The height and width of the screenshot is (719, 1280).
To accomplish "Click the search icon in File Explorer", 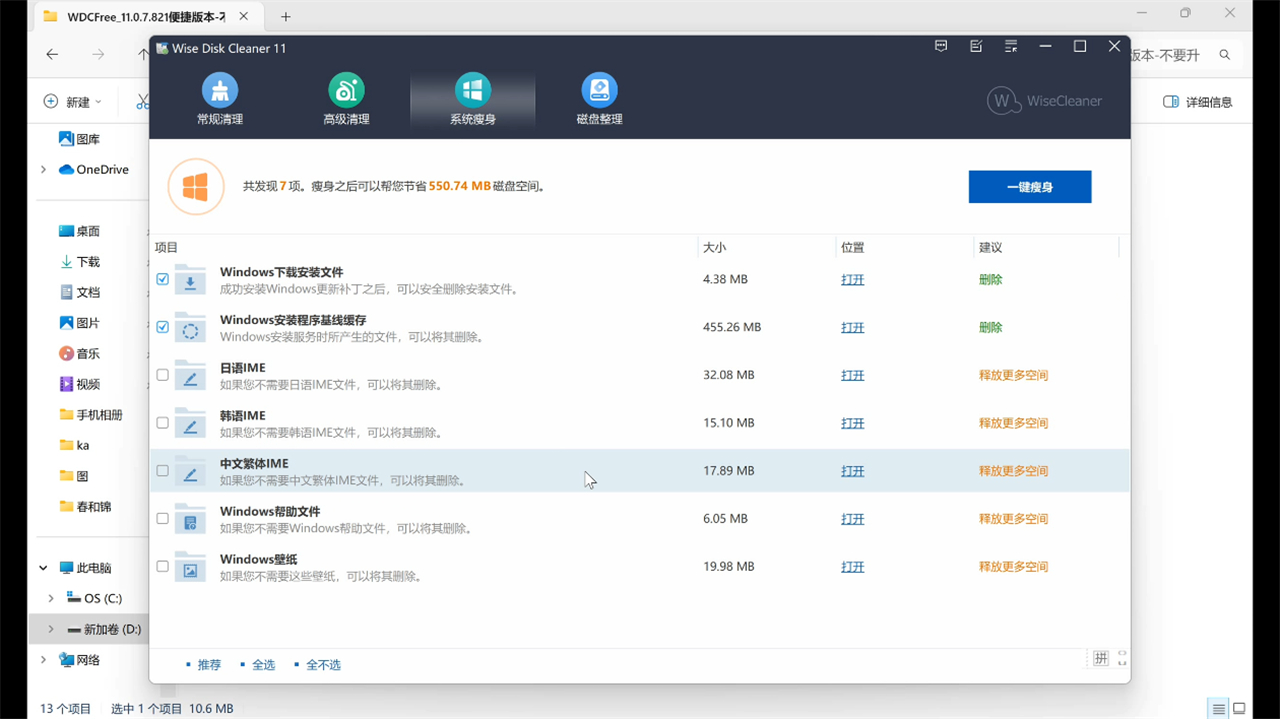I will pyautogui.click(x=1225, y=55).
